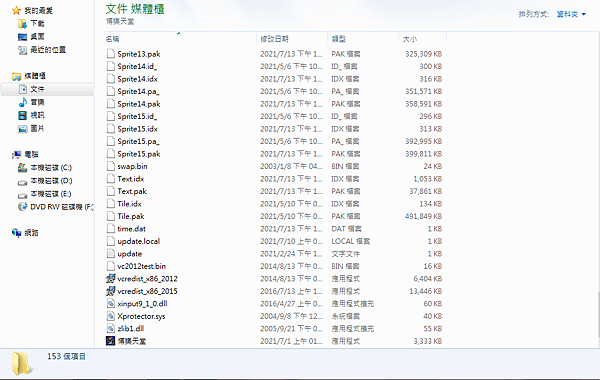Click the Favorites star icon in sidebar
Image resolution: width=600 pixels, height=380 pixels.
coord(16,10)
